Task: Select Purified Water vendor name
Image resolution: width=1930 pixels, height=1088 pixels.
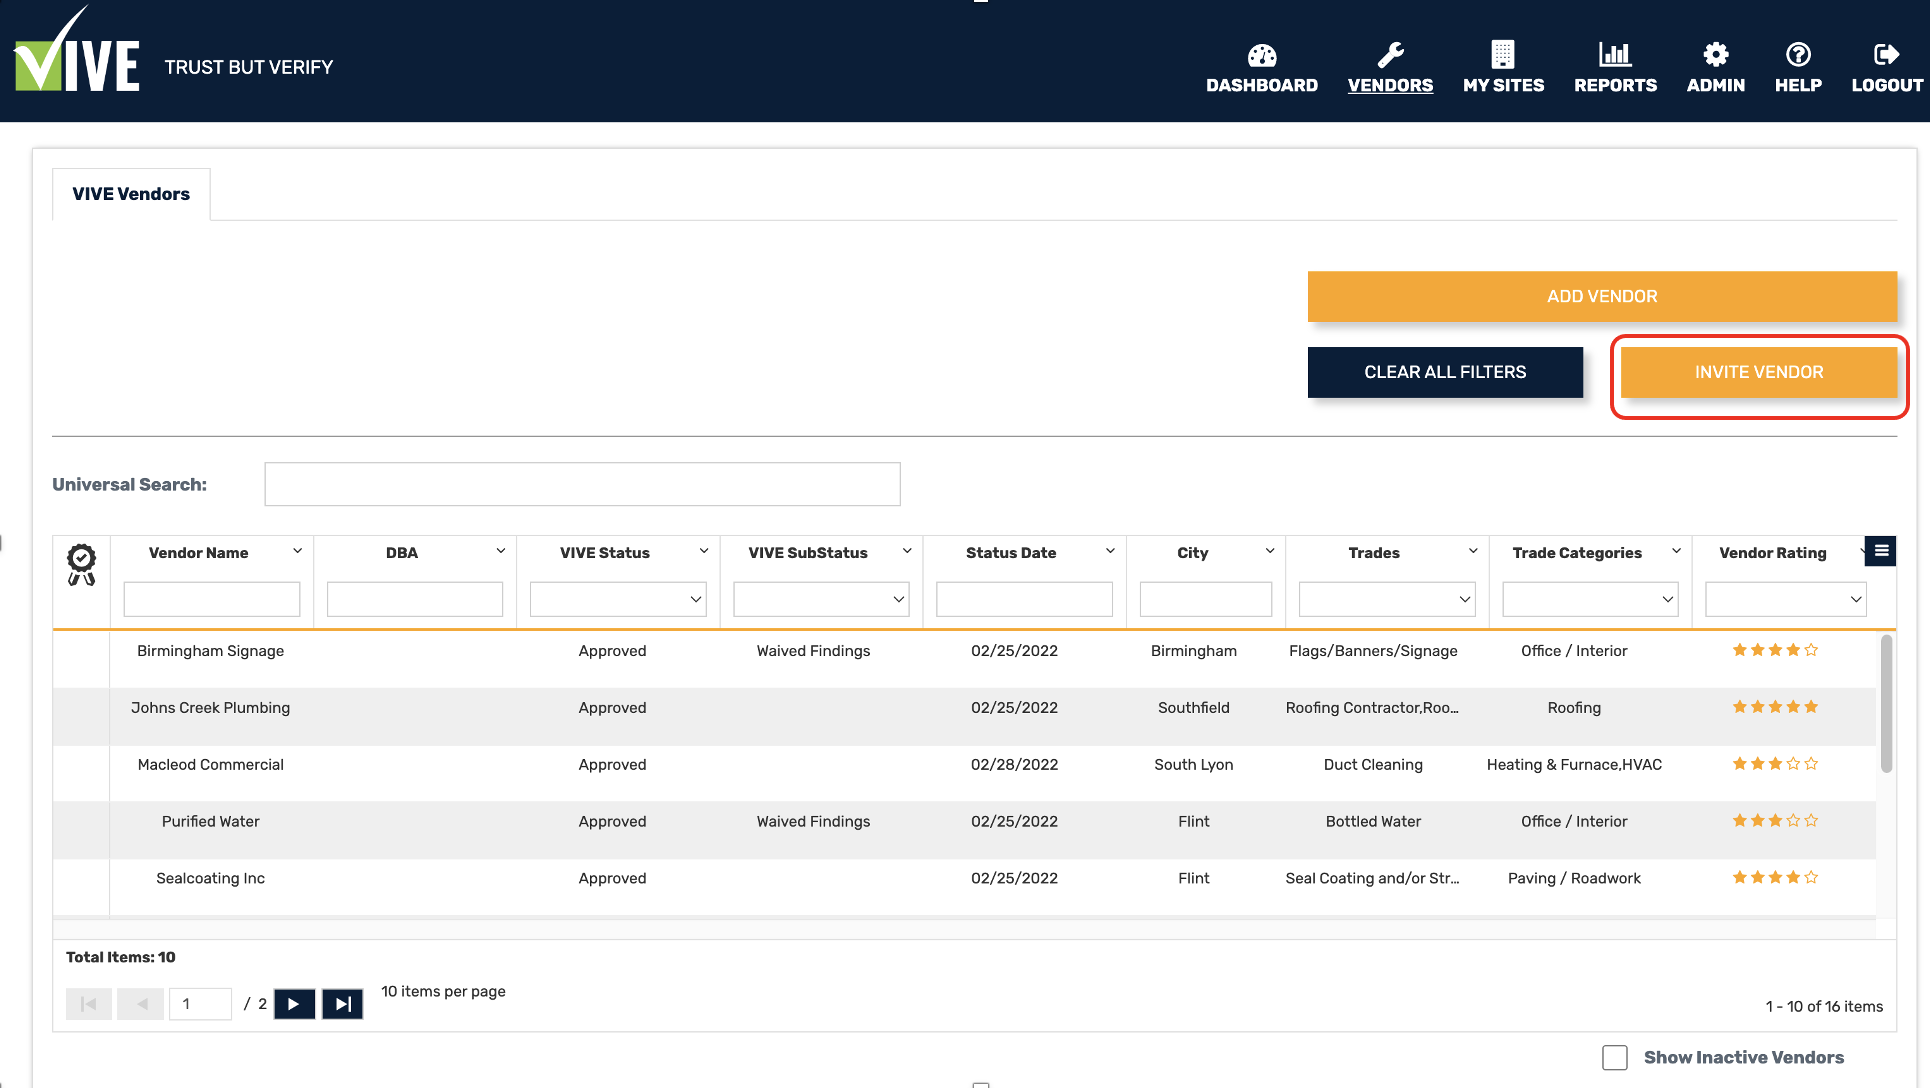Action: pos(210,822)
